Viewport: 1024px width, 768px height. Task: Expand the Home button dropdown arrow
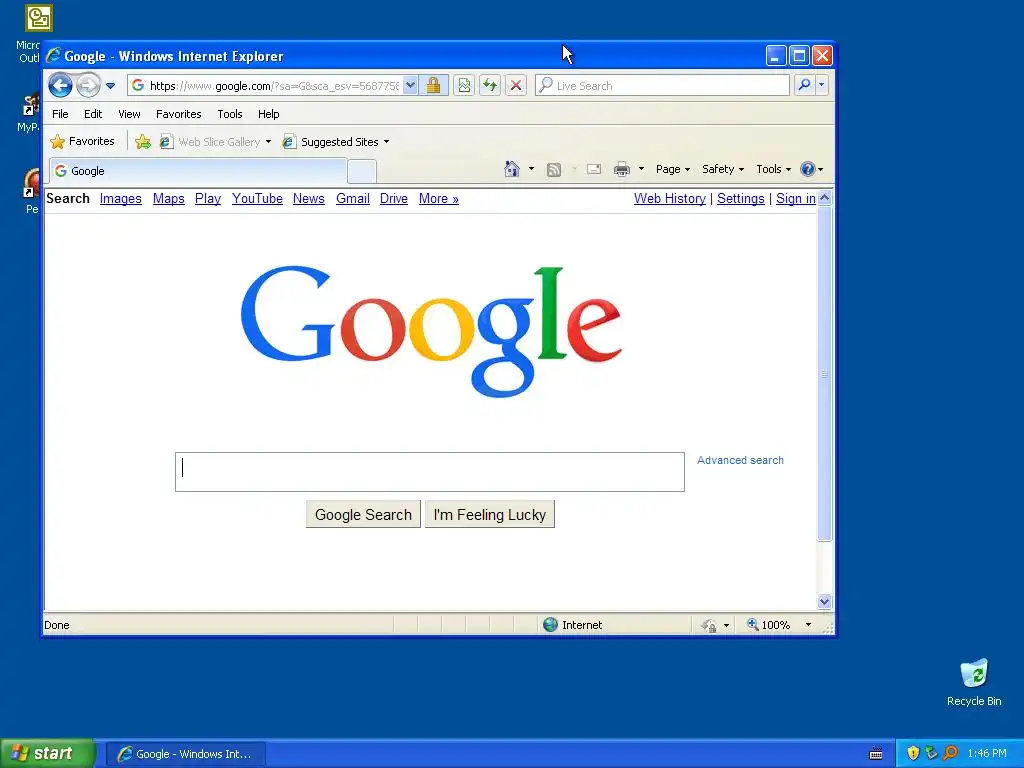[531, 169]
